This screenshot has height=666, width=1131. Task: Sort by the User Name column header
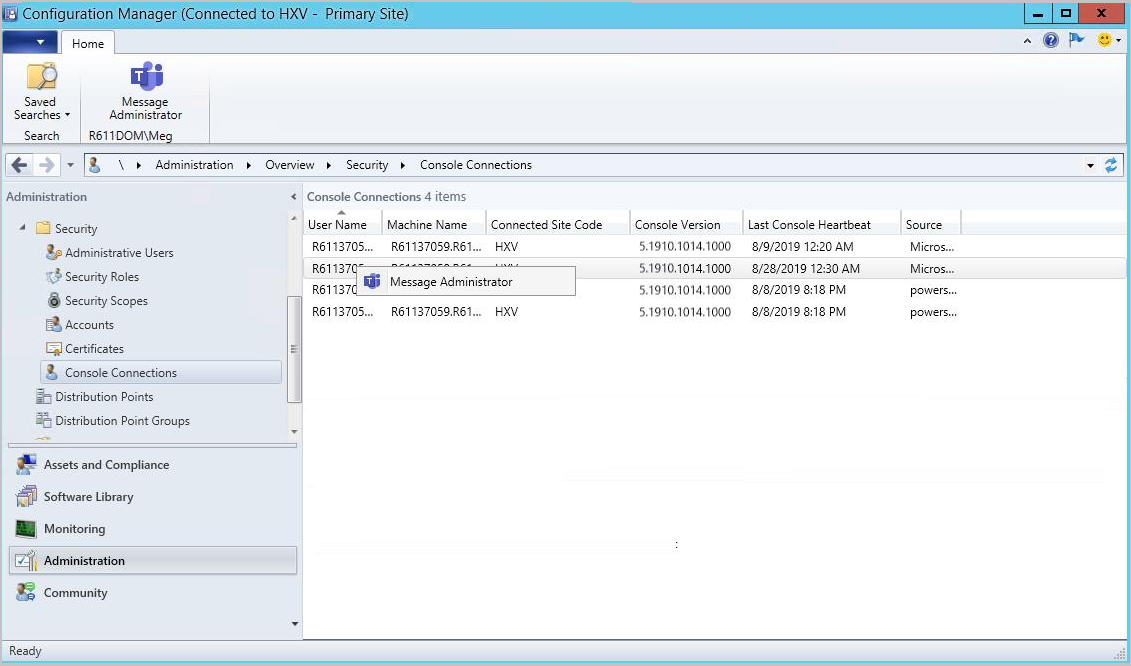tap(342, 224)
